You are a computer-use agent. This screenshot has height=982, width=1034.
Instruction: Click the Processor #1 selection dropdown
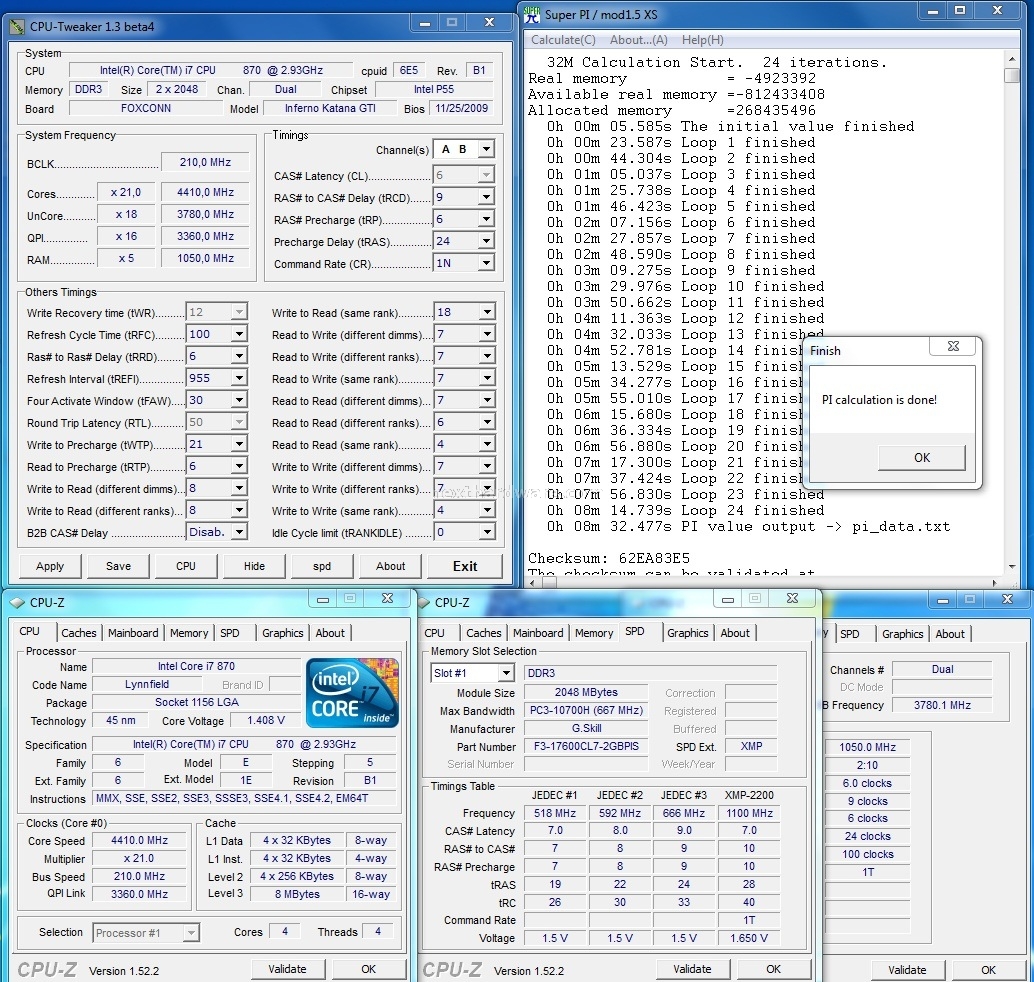coord(146,933)
